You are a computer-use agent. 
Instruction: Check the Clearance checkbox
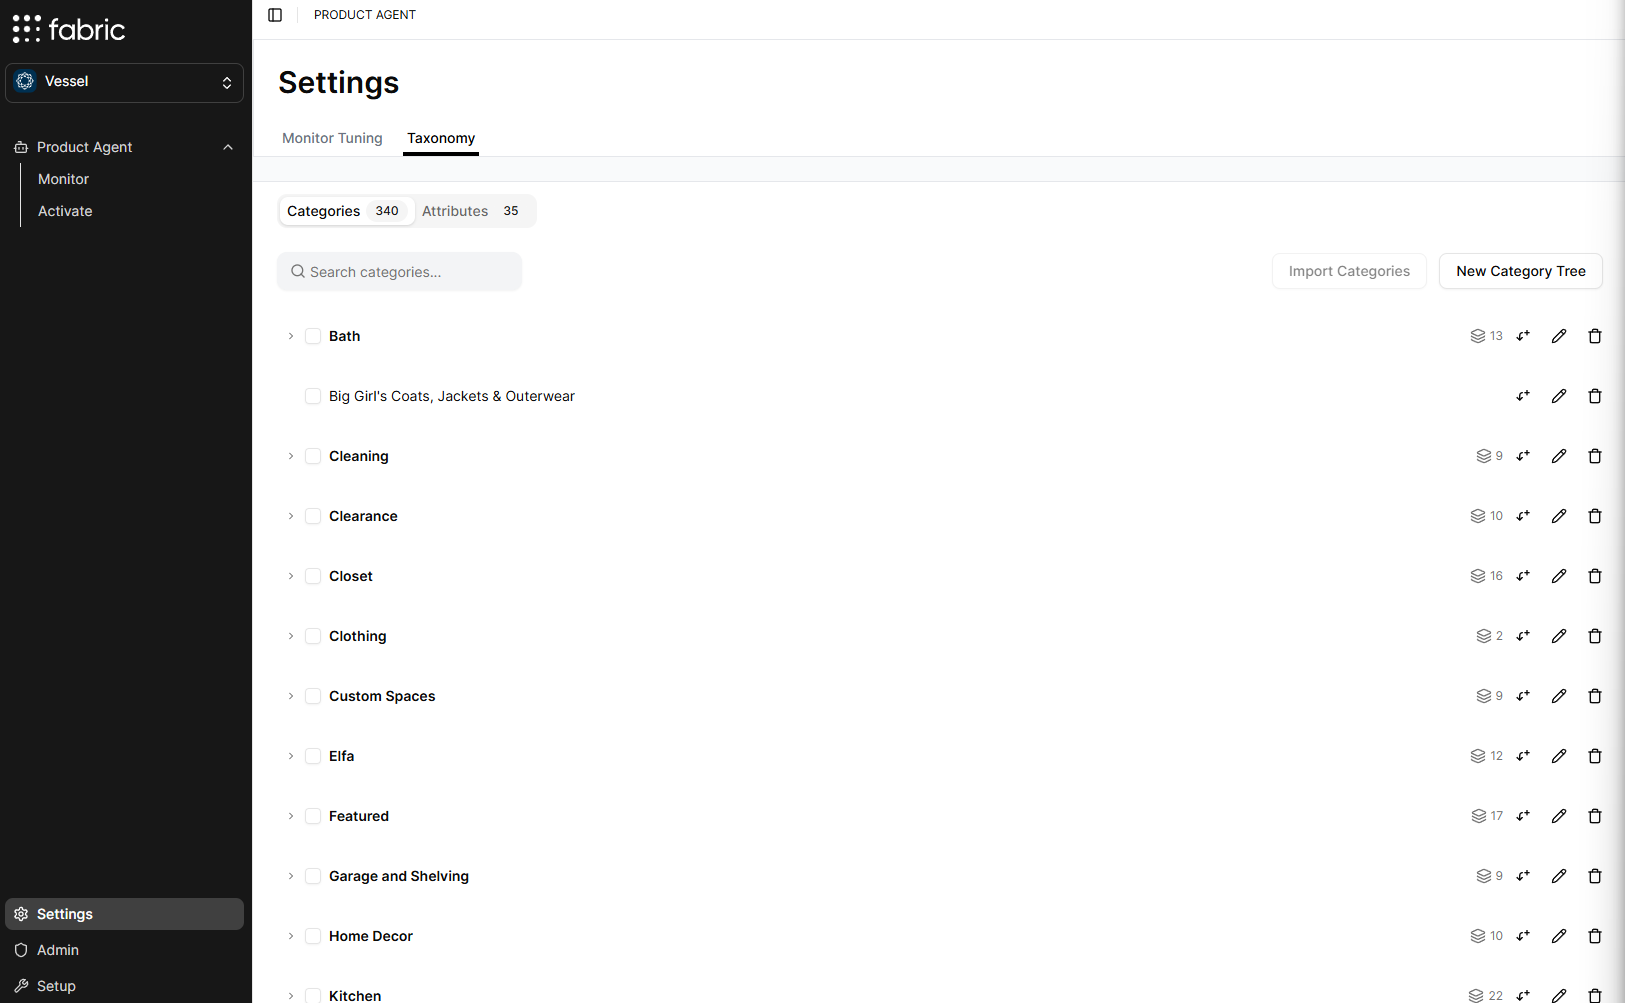(x=313, y=516)
